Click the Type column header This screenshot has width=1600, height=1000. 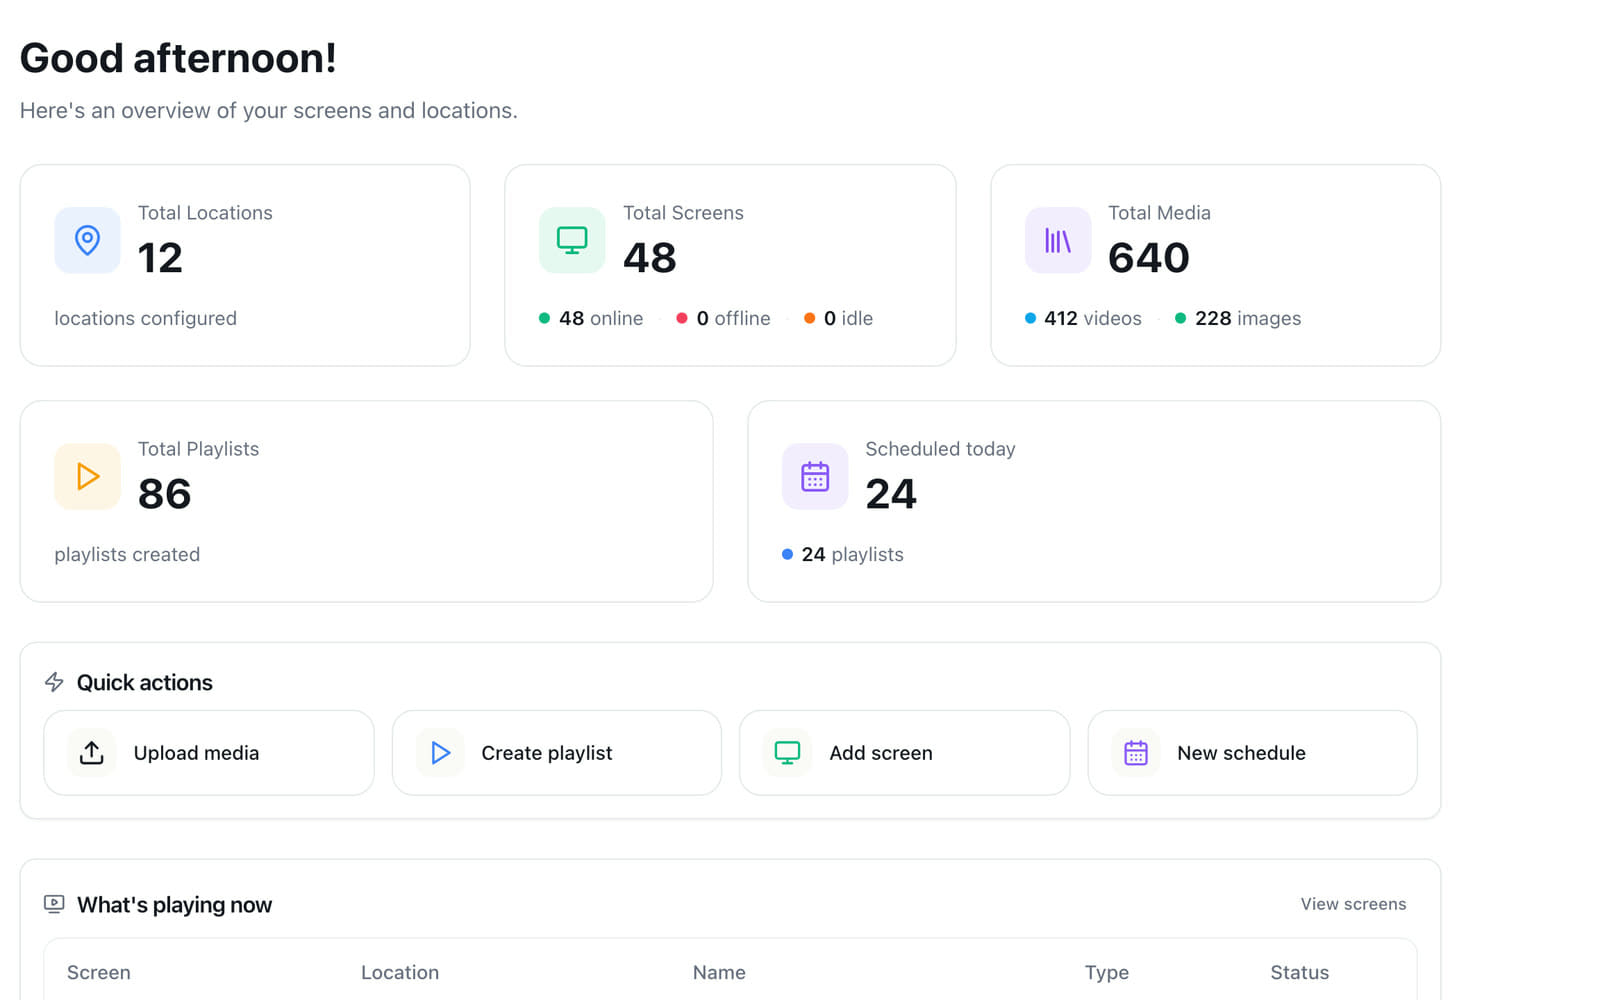1107,972
